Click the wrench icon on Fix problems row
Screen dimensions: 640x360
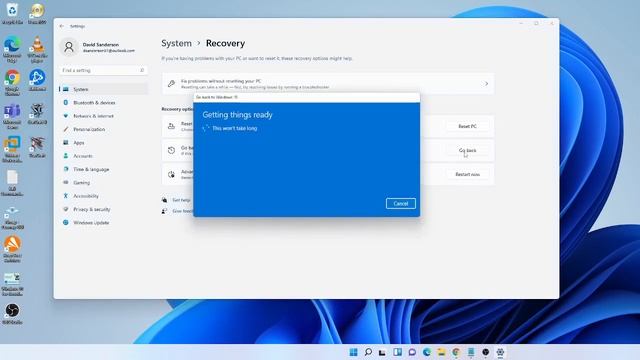(171, 84)
